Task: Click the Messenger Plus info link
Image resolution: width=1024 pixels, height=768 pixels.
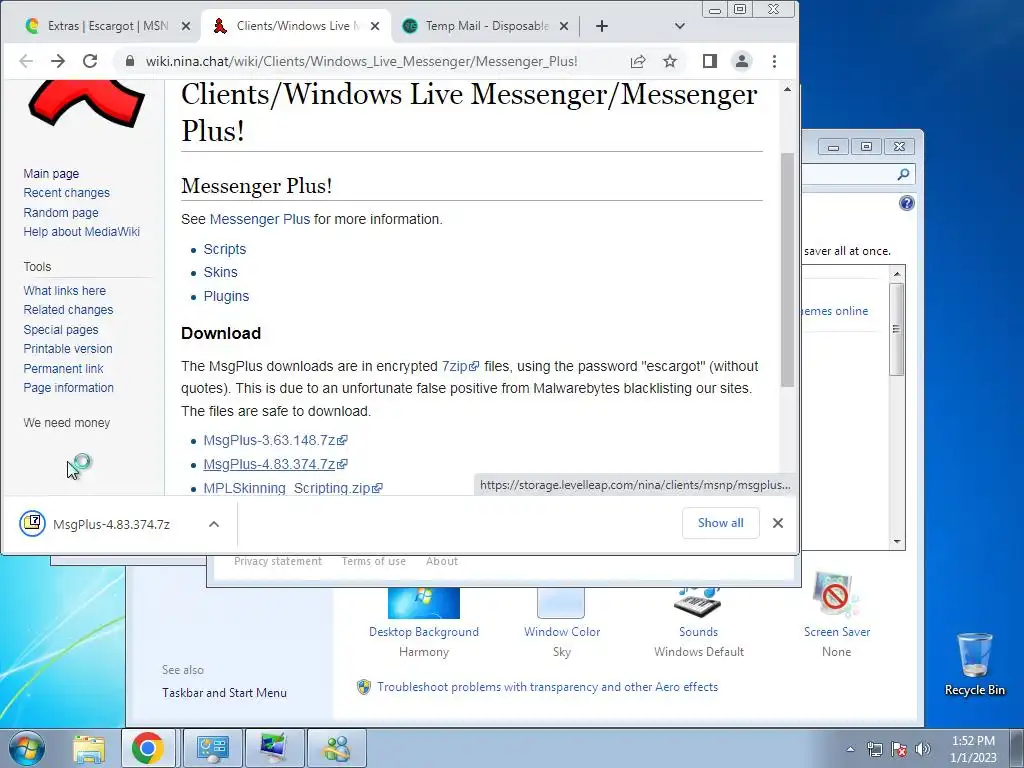Action: [260, 219]
